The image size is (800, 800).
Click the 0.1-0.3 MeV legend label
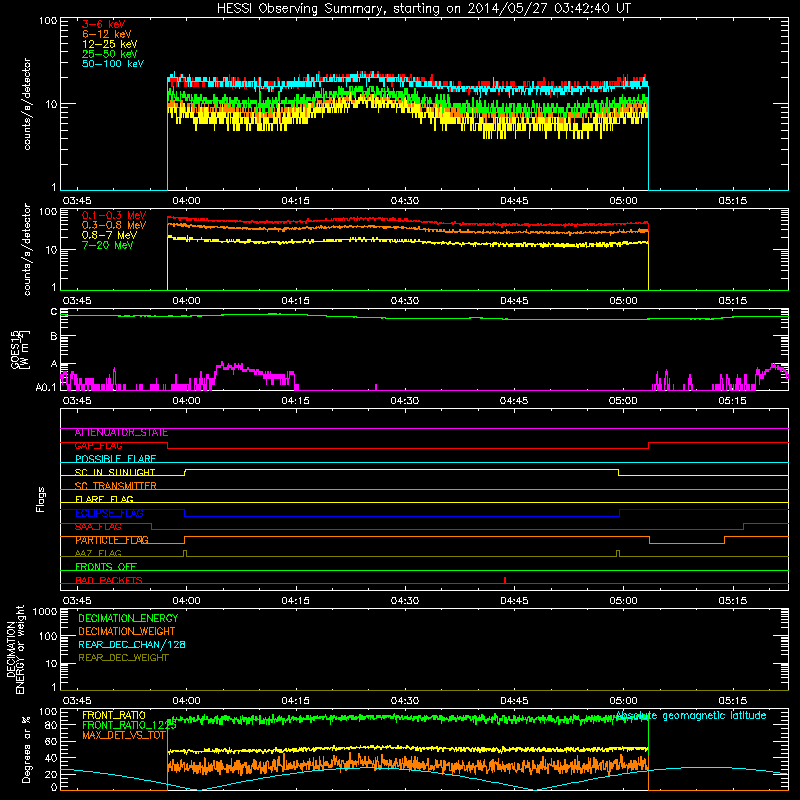(114, 215)
